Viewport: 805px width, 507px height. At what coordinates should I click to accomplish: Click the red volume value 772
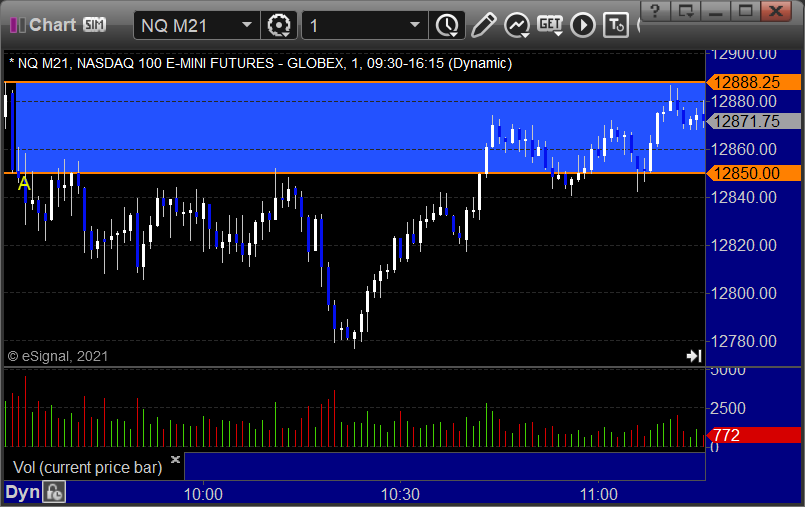[x=754, y=435]
